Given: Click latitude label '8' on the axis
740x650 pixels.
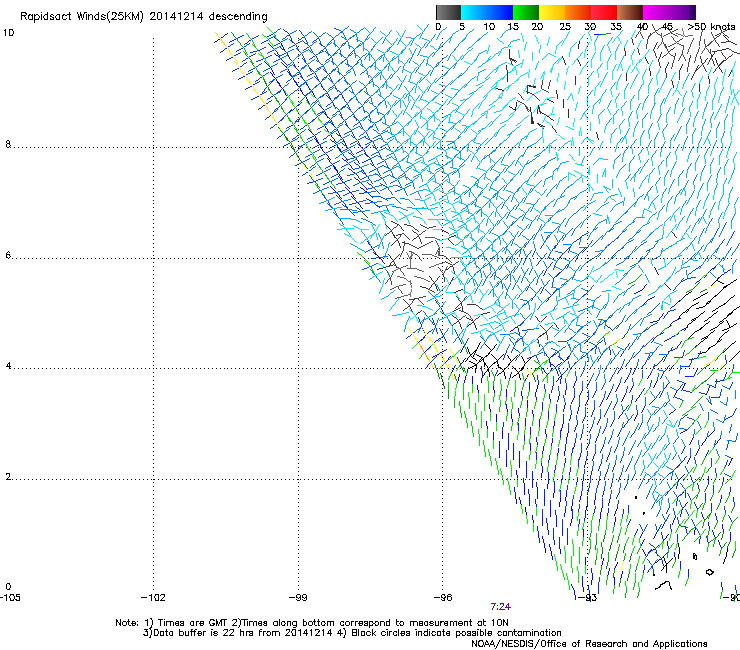Looking at the screenshot, I should [8, 144].
